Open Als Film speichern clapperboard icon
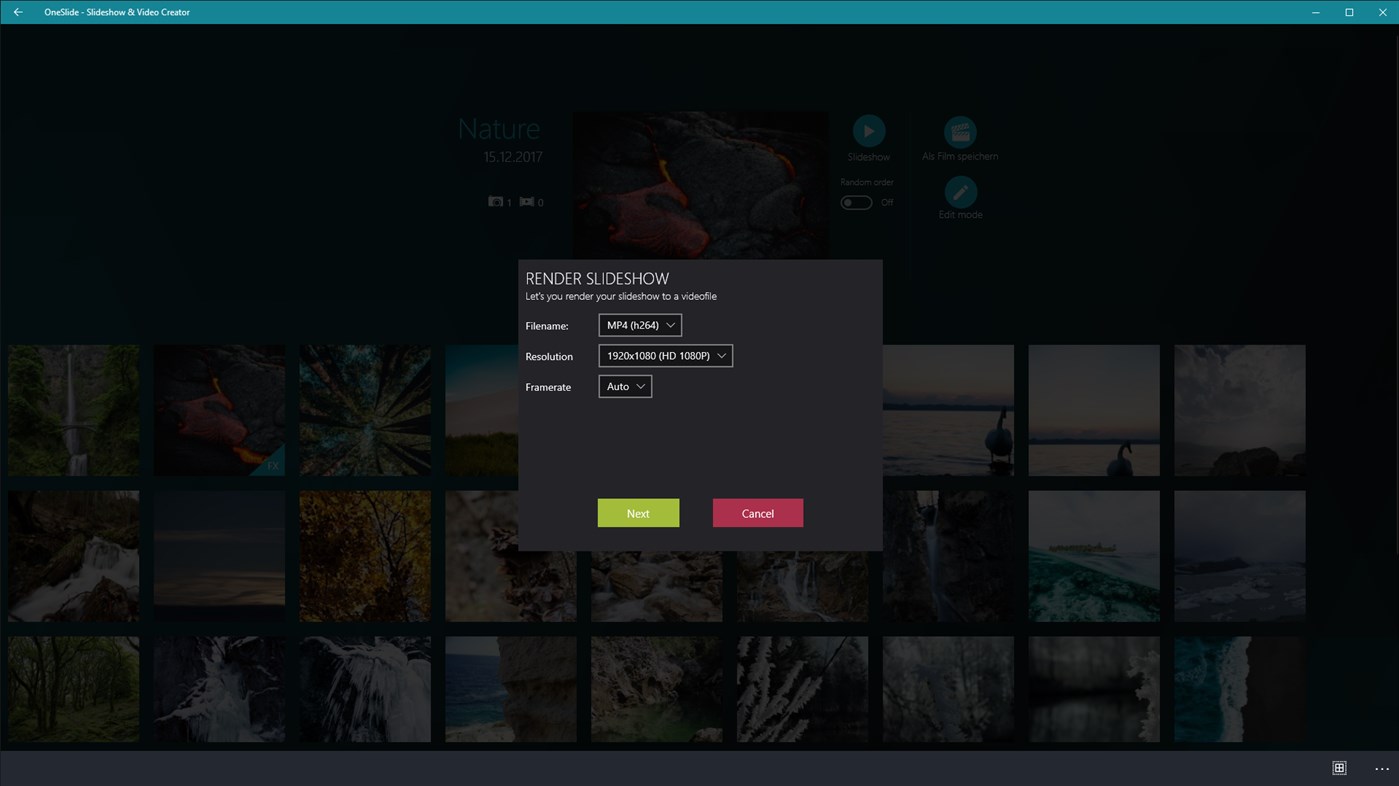Image resolution: width=1399 pixels, height=786 pixels. point(959,131)
